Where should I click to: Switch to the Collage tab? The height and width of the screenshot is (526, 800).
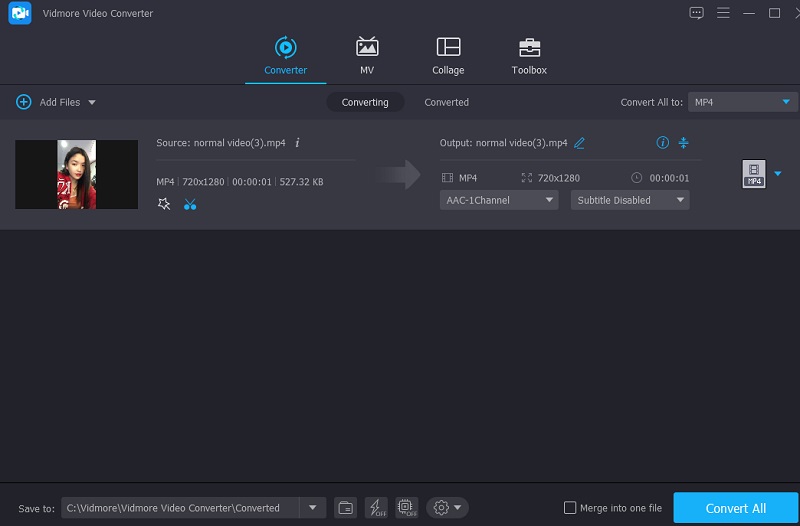tap(448, 56)
